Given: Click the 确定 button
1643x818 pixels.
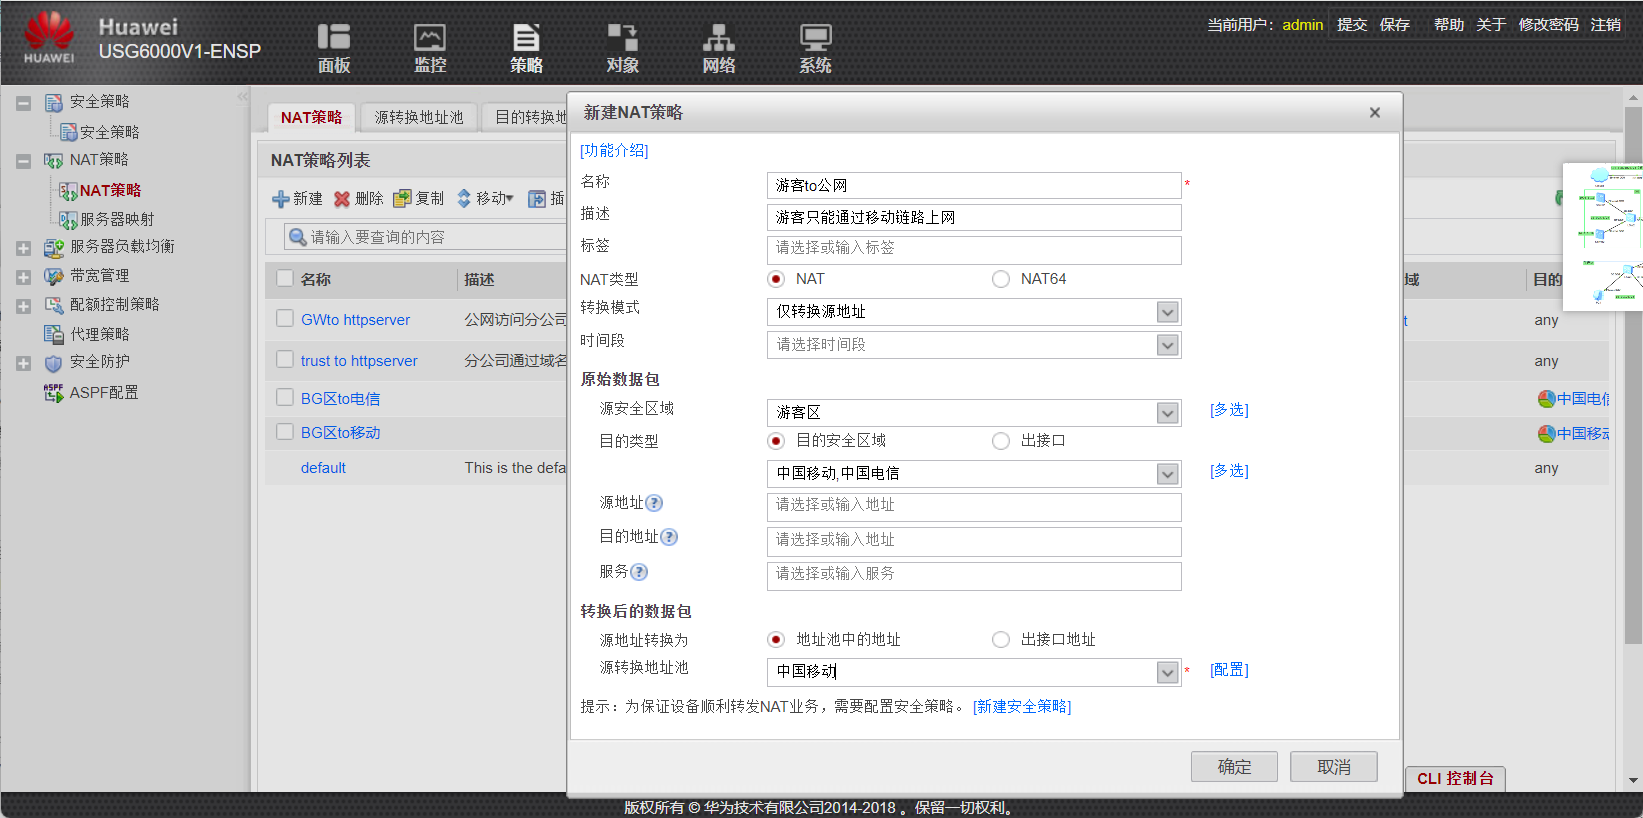Looking at the screenshot, I should (x=1234, y=767).
